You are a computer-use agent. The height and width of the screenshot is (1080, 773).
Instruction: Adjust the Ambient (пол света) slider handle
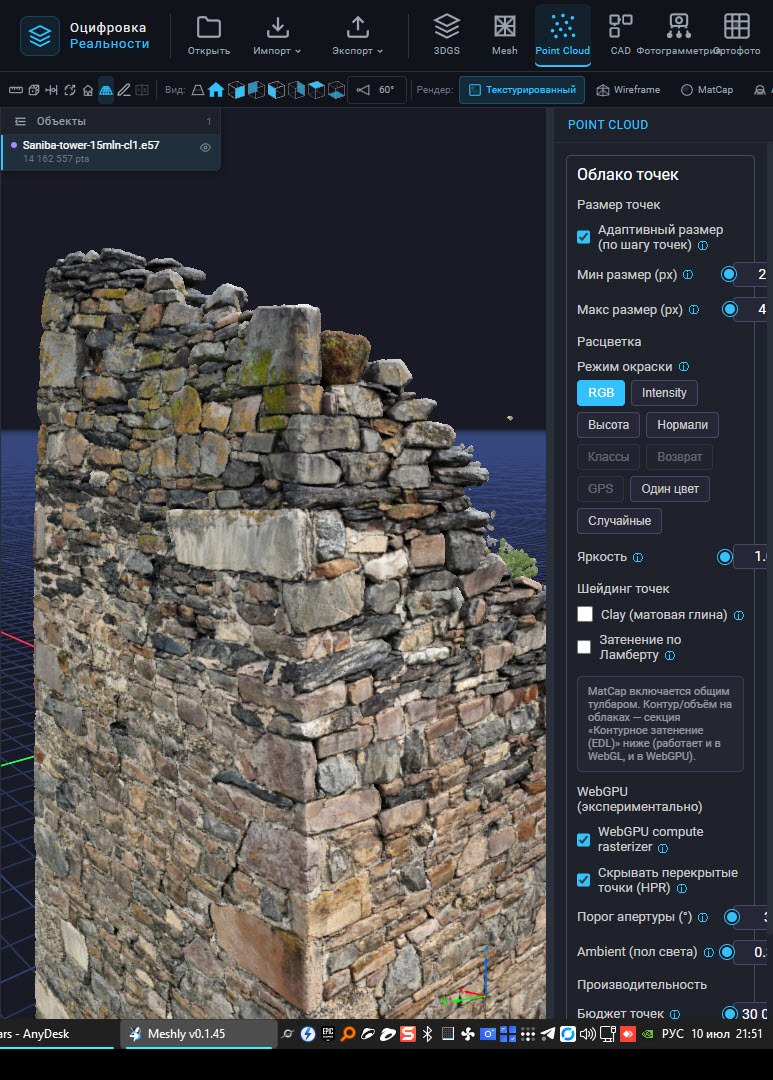[x=727, y=952]
